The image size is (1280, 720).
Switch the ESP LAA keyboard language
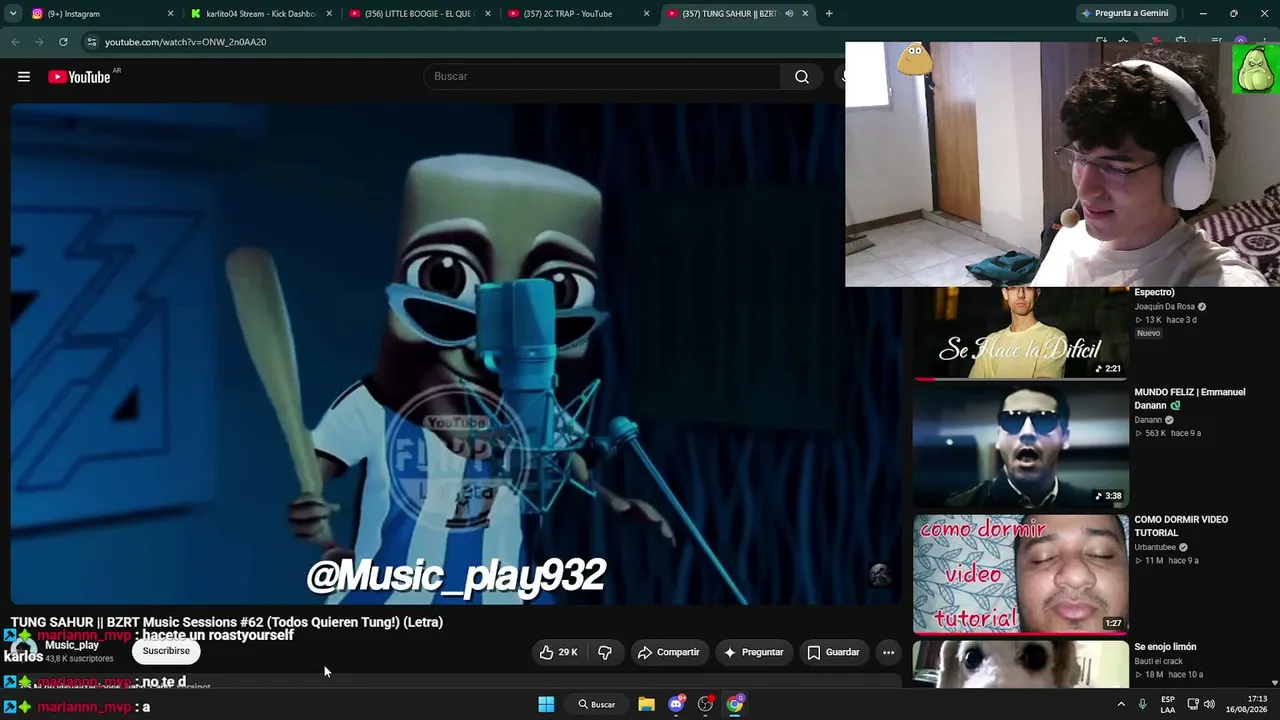(1168, 704)
